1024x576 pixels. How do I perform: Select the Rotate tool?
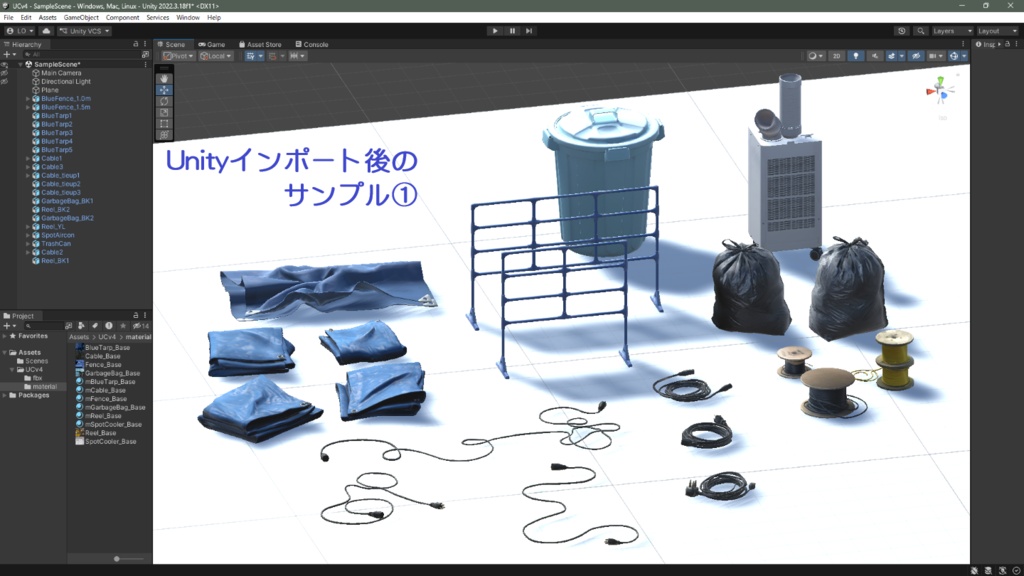click(164, 101)
